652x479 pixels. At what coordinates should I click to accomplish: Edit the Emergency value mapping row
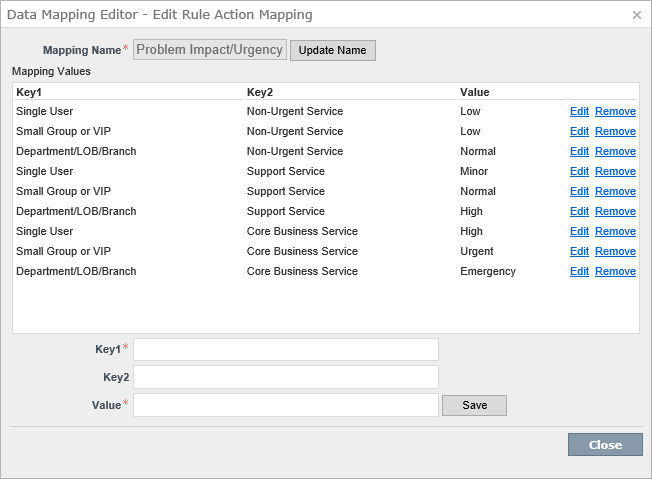(579, 271)
